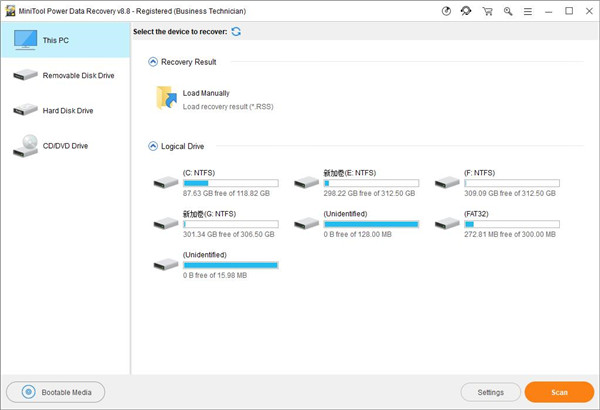Click the Load Manually folder icon

(x=166, y=98)
